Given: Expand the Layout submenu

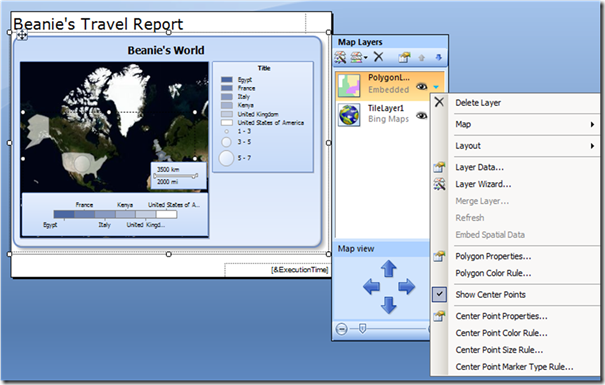Looking at the screenshot, I should (x=515, y=146).
